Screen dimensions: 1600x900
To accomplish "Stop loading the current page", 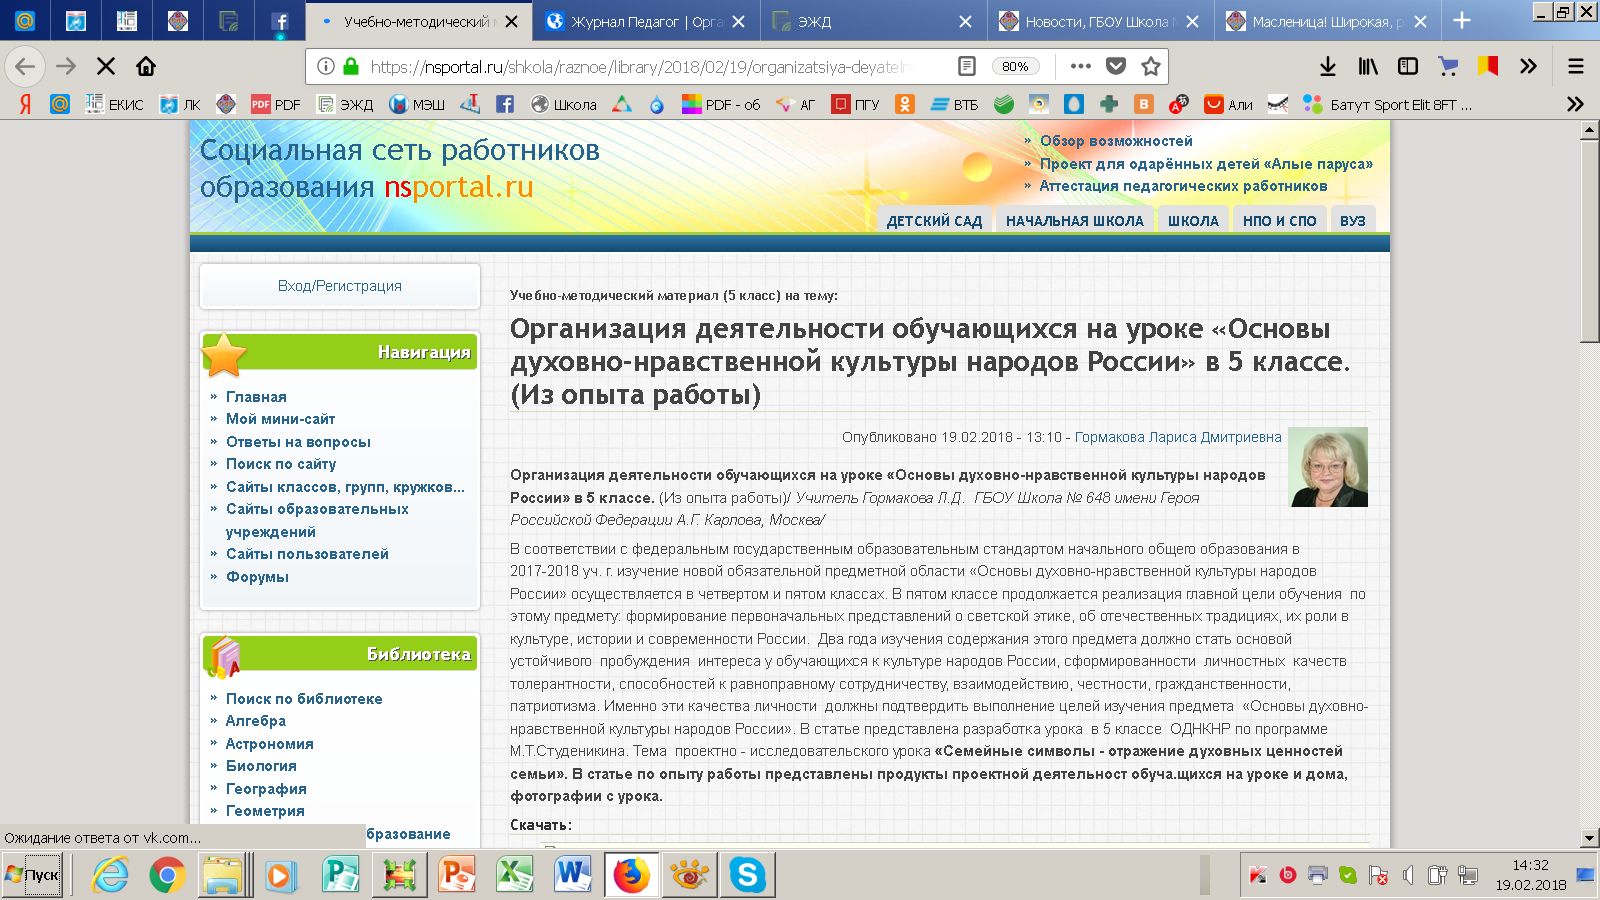I will tap(105, 66).
